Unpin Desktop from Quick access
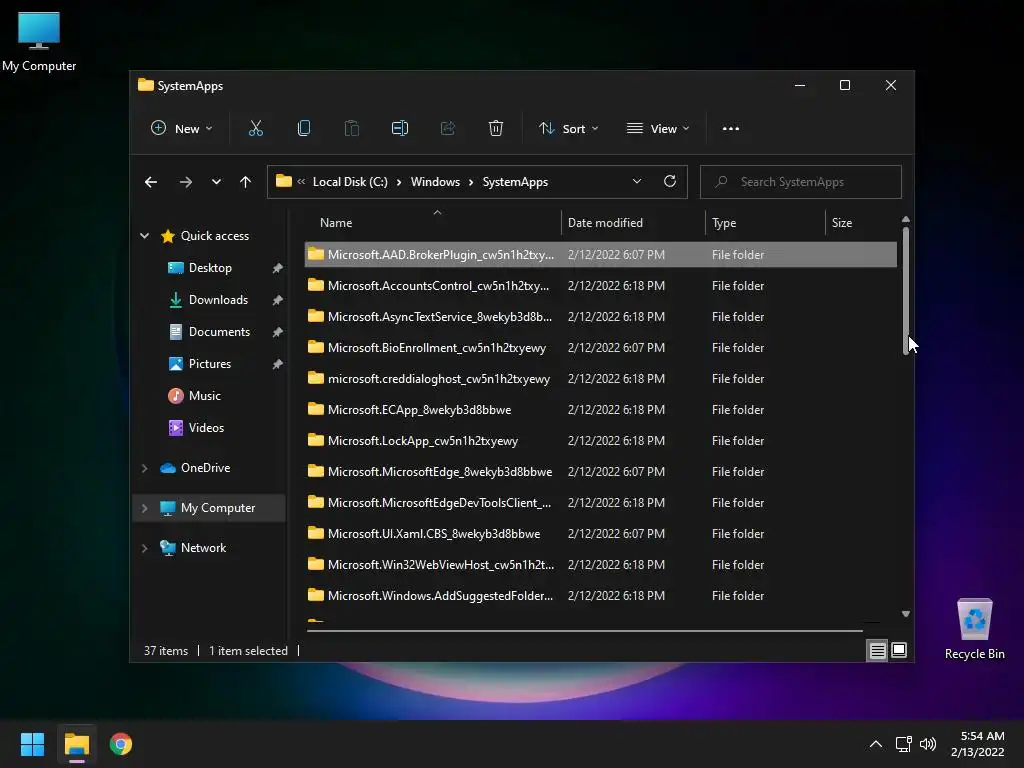Screen dimensions: 1024x768 tap(278, 268)
